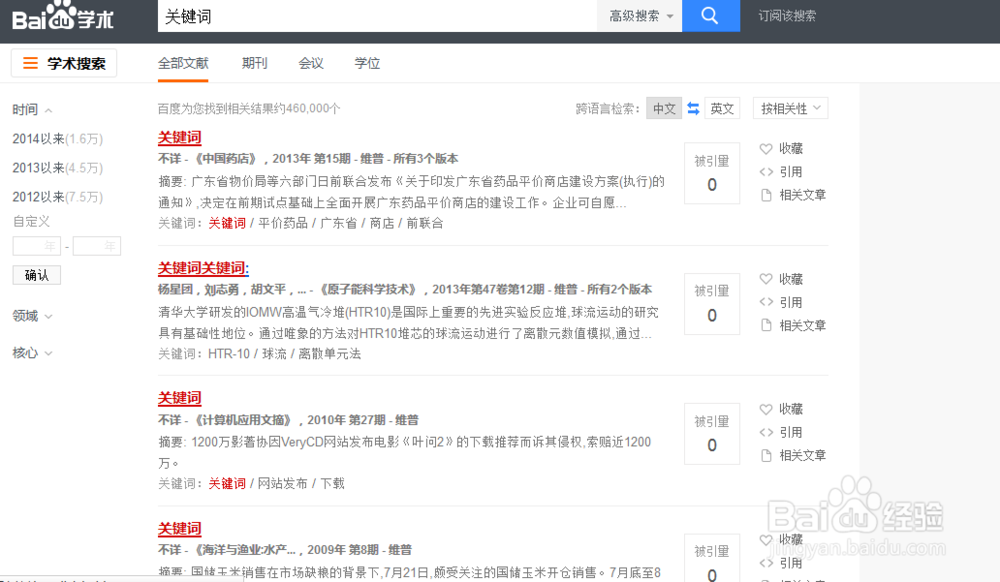The width and height of the screenshot is (1000, 582).
Task: Confirm custom year range with 确认
Action: (x=36, y=275)
